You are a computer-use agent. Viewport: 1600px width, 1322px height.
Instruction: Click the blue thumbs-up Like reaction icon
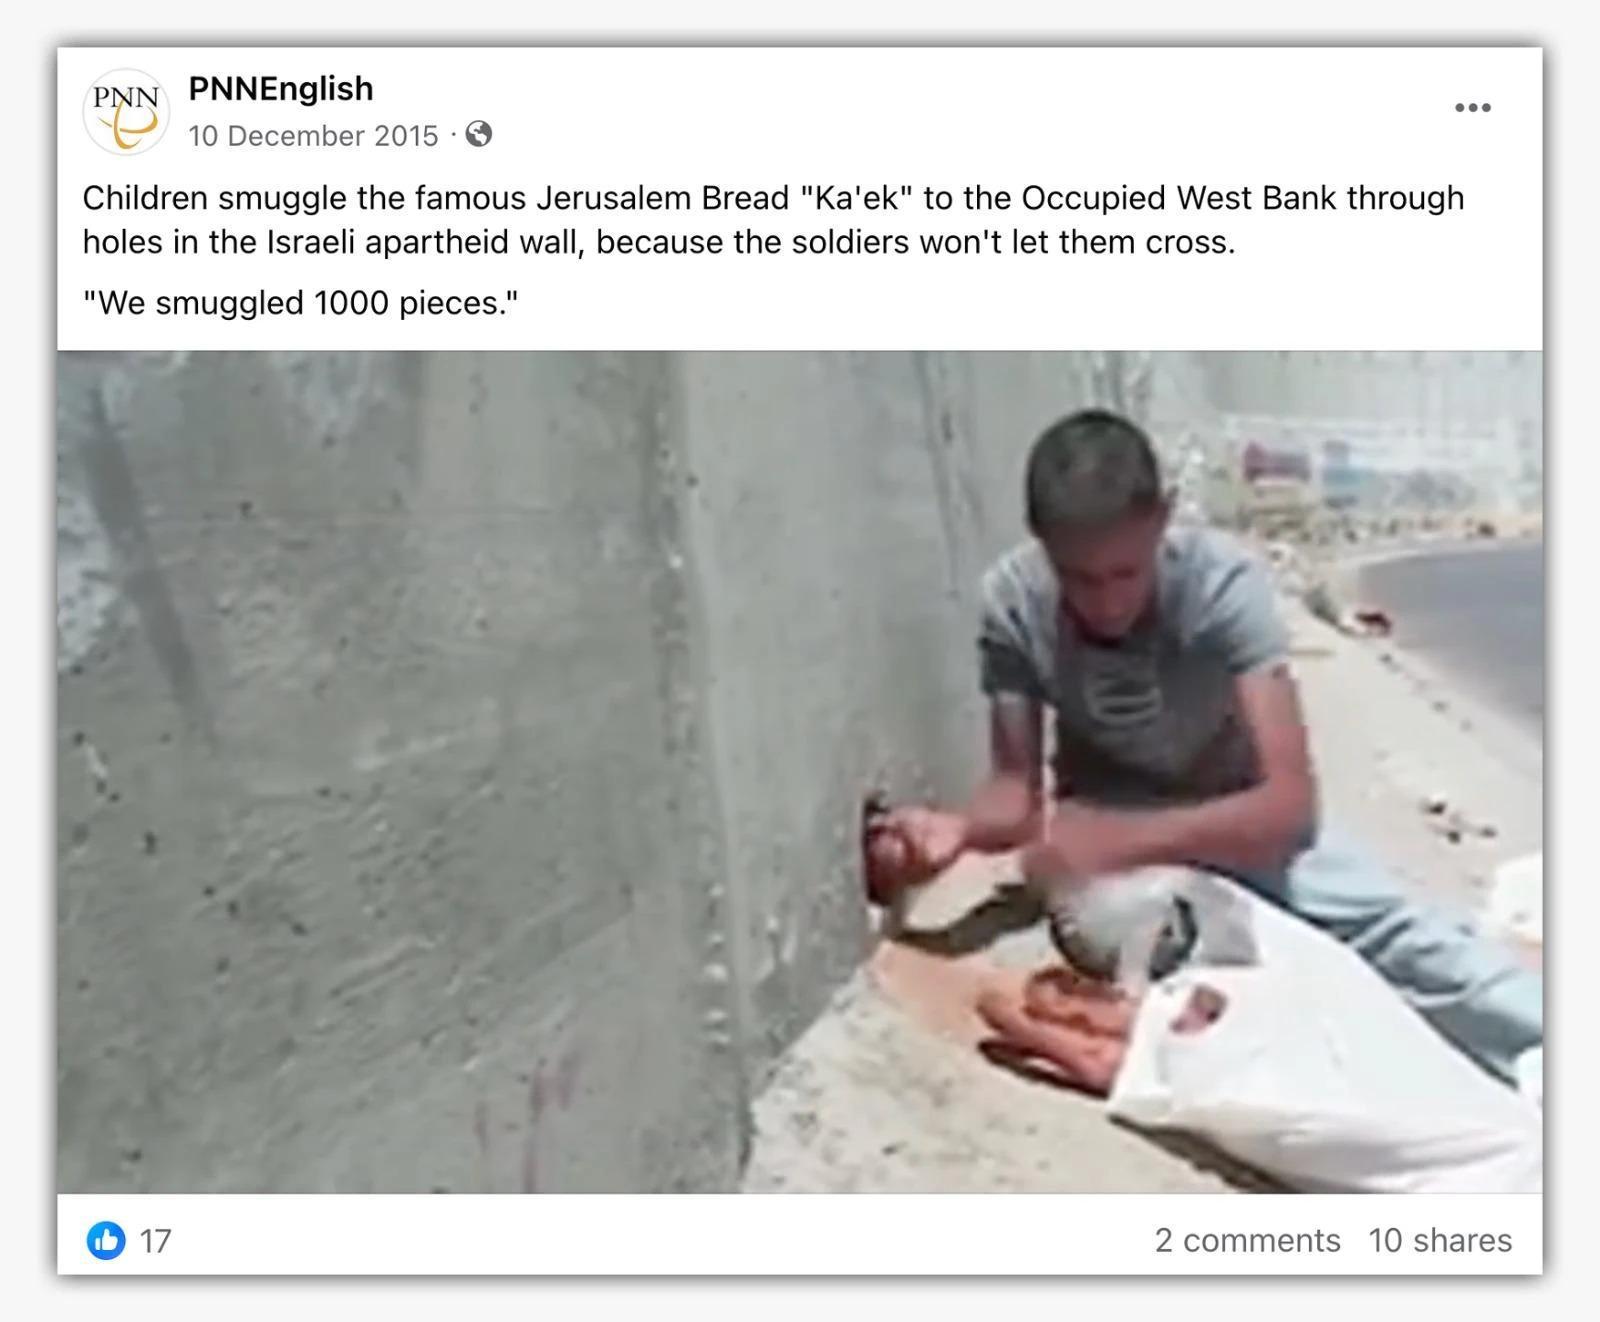106,1240
